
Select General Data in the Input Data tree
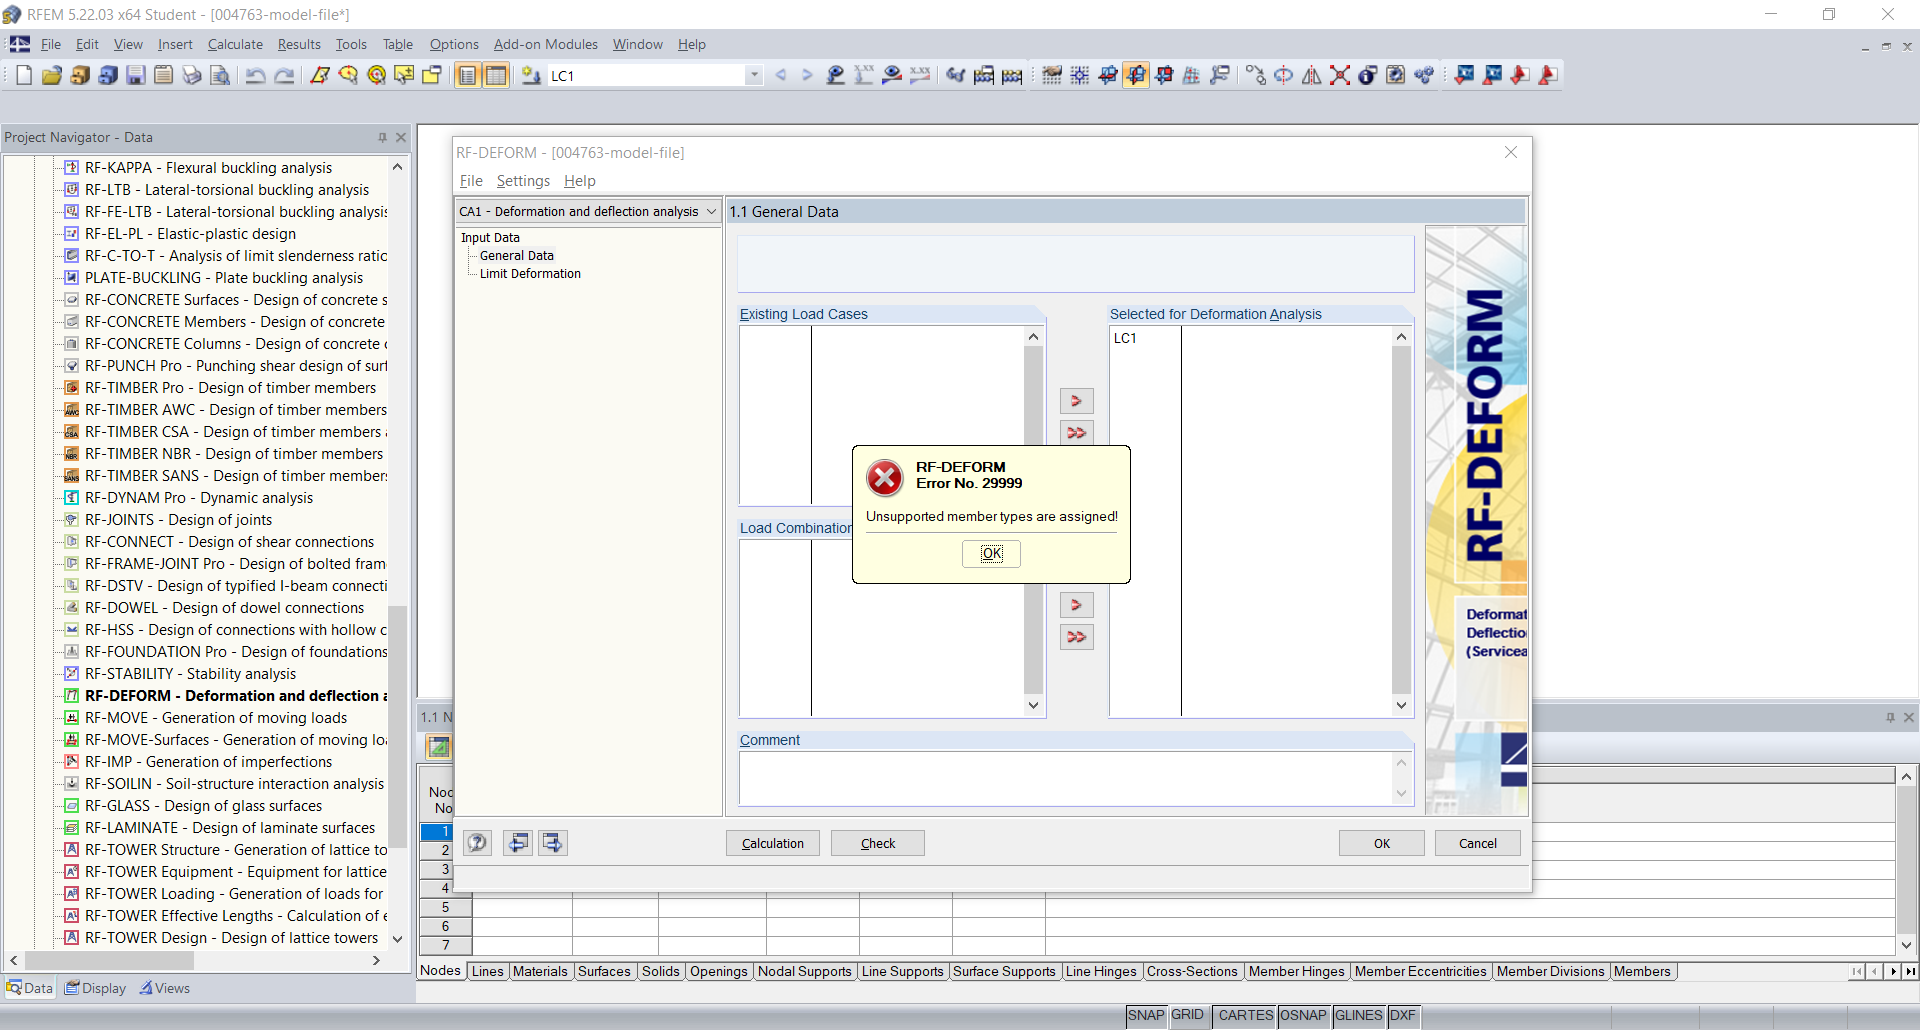[x=517, y=256]
